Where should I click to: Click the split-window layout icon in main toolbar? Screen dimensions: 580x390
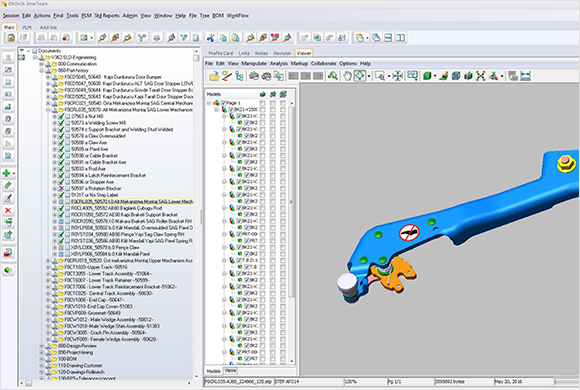coord(401,38)
